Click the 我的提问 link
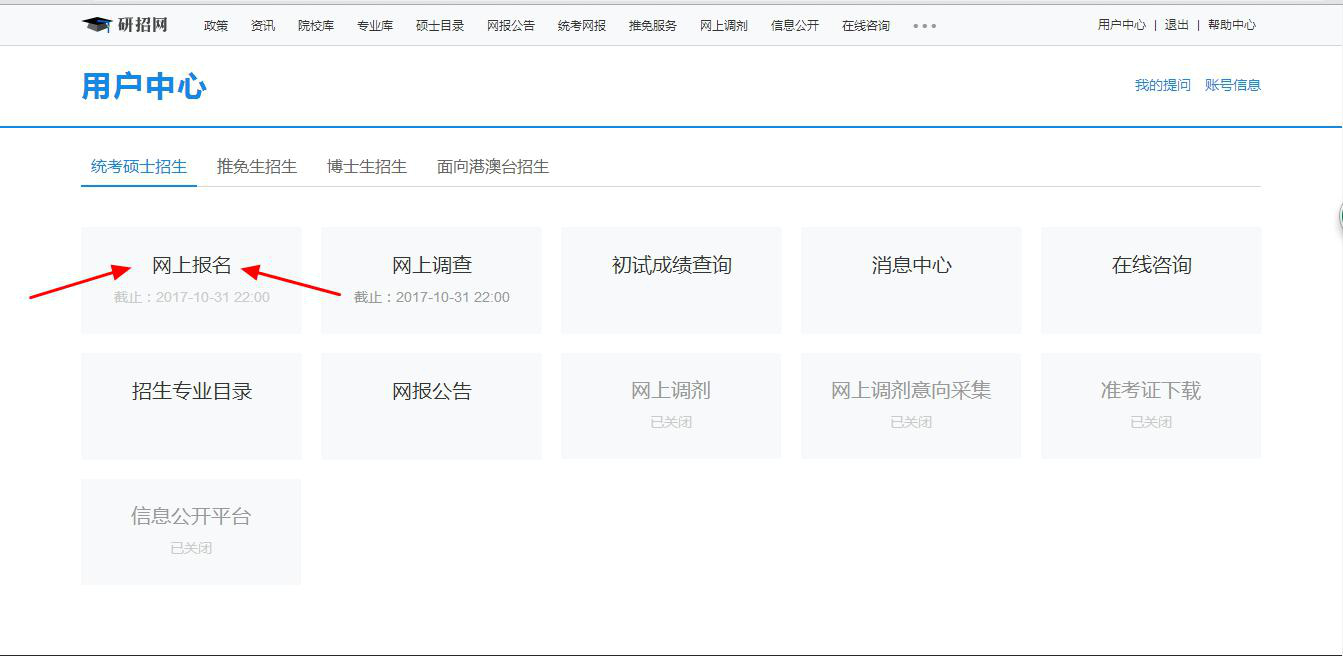This screenshot has height=656, width=1343. 1162,86
